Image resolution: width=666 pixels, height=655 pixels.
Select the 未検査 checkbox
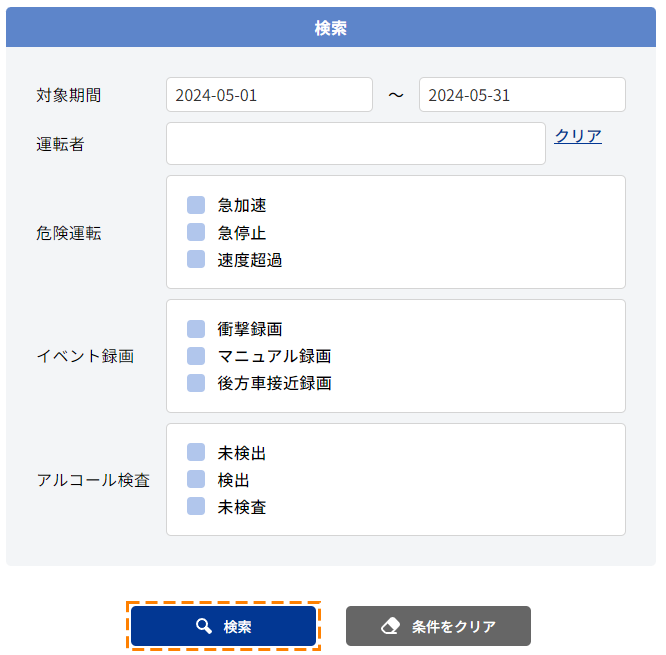coord(196,506)
